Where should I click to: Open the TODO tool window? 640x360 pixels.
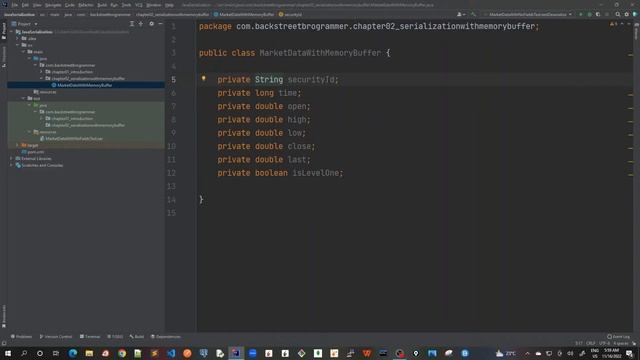coord(115,337)
